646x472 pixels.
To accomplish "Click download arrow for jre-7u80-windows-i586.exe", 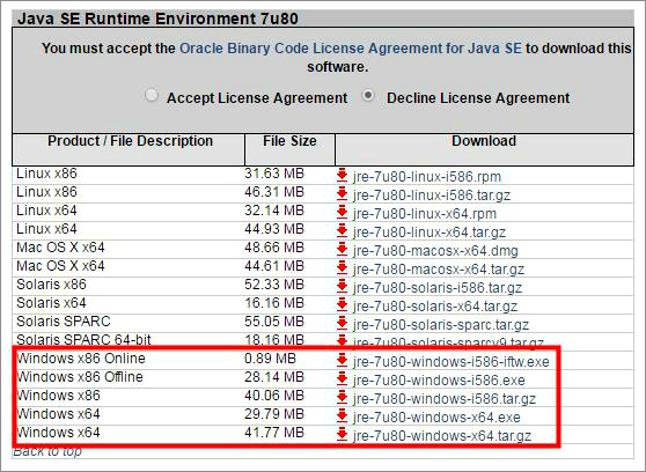I will click(x=342, y=379).
